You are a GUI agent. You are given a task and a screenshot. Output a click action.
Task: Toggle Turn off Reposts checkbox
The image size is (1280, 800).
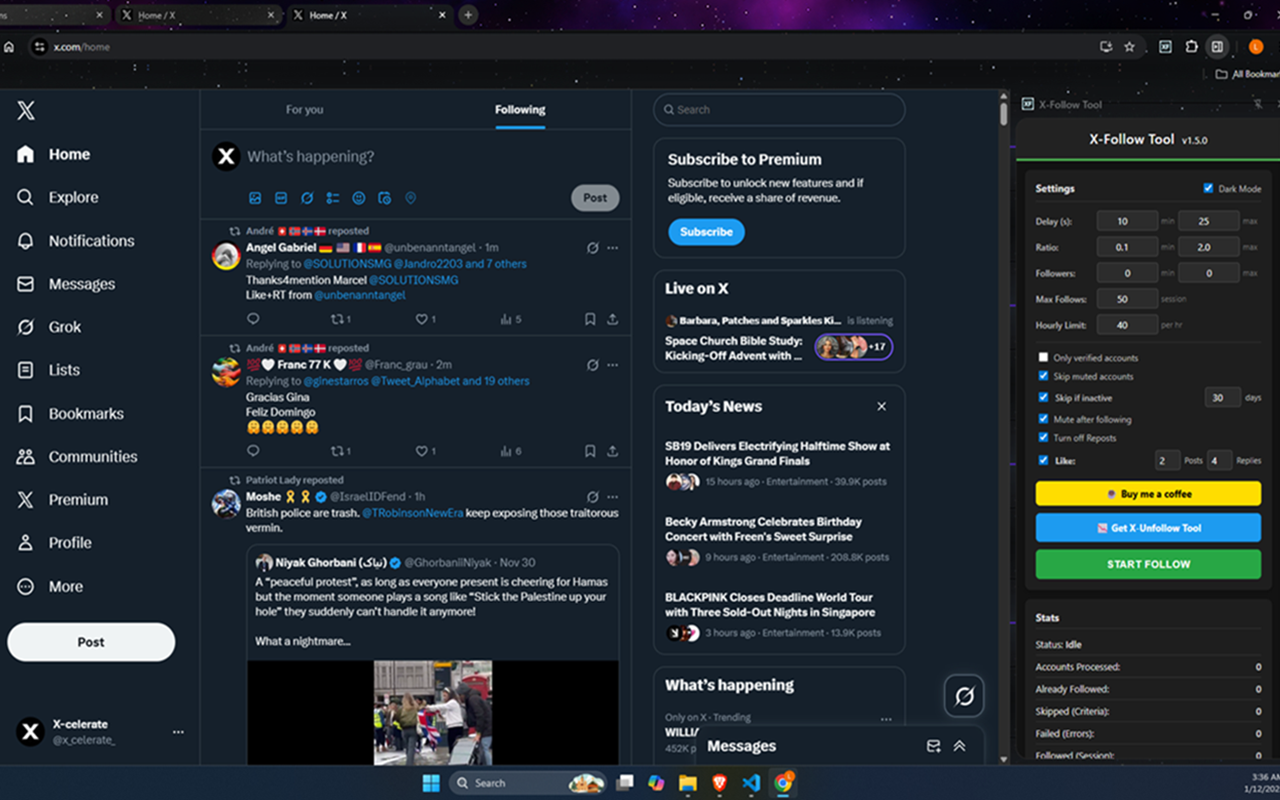(1043, 437)
